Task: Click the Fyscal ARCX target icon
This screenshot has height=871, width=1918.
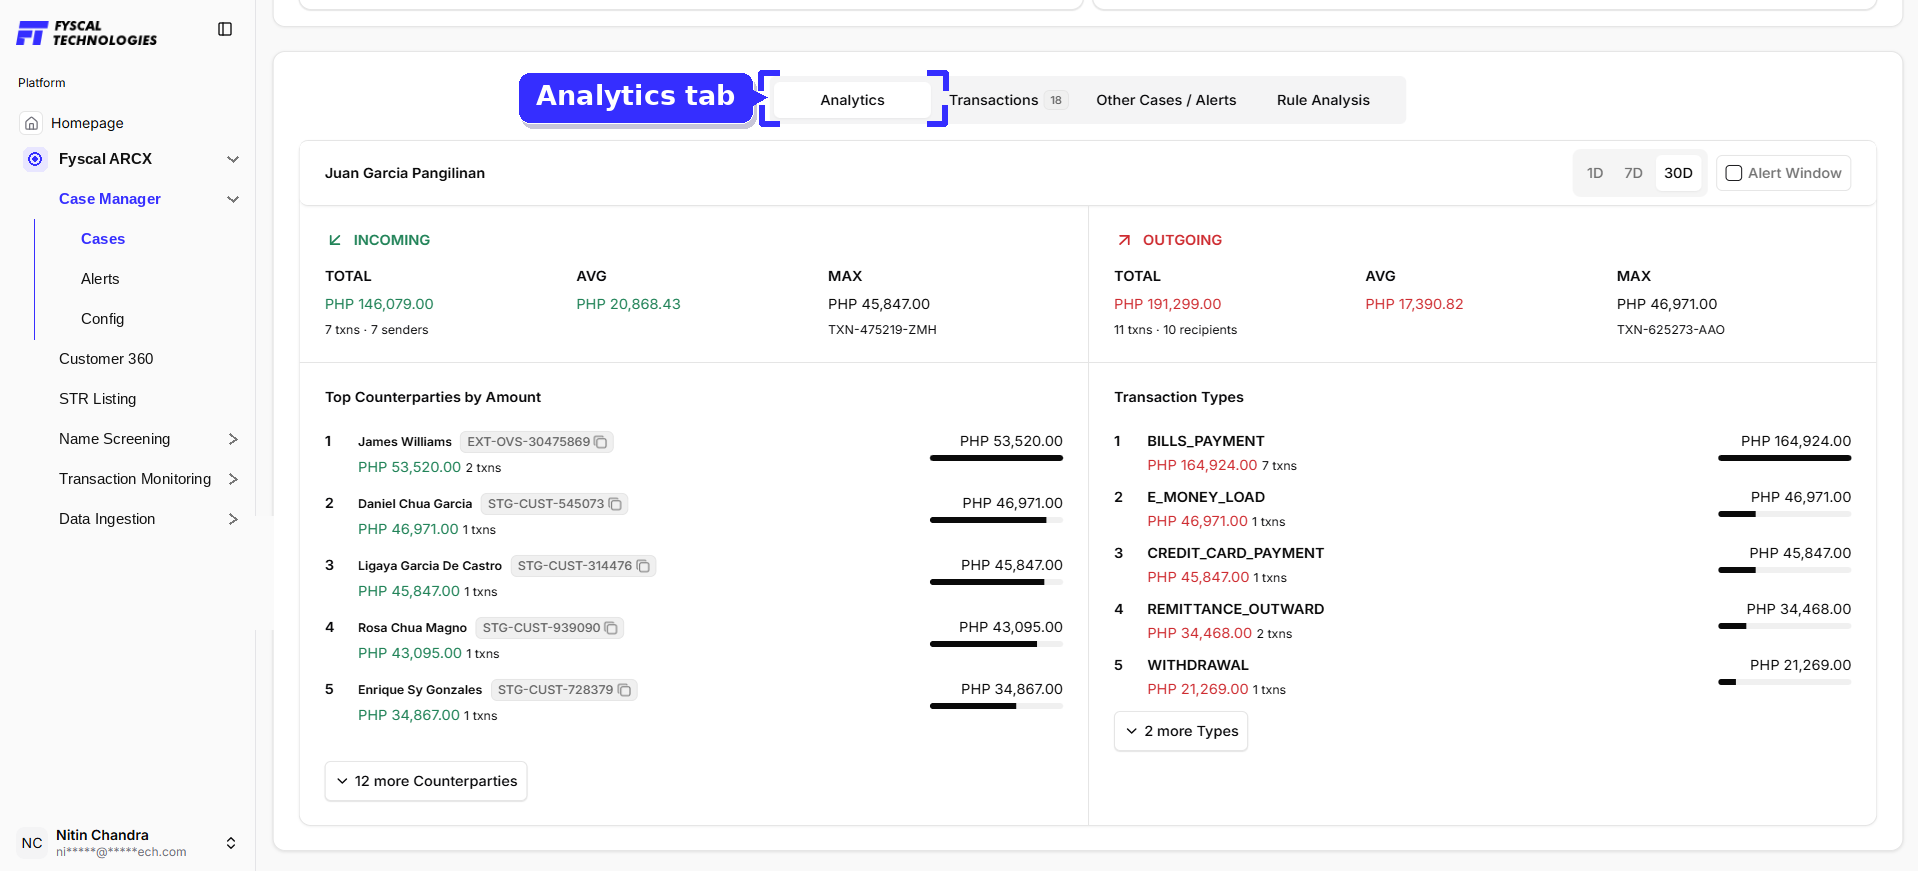Action: point(35,159)
